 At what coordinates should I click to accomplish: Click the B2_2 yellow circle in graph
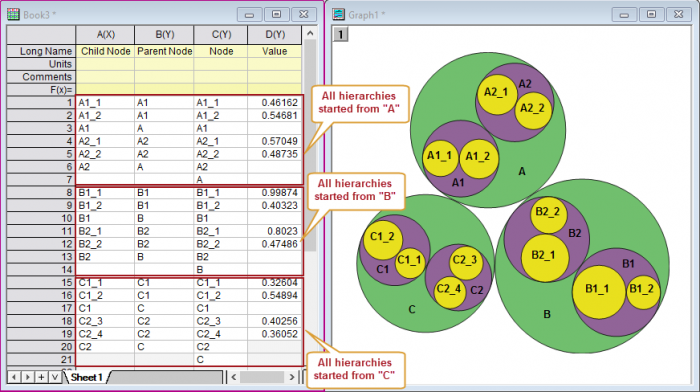[548, 215]
